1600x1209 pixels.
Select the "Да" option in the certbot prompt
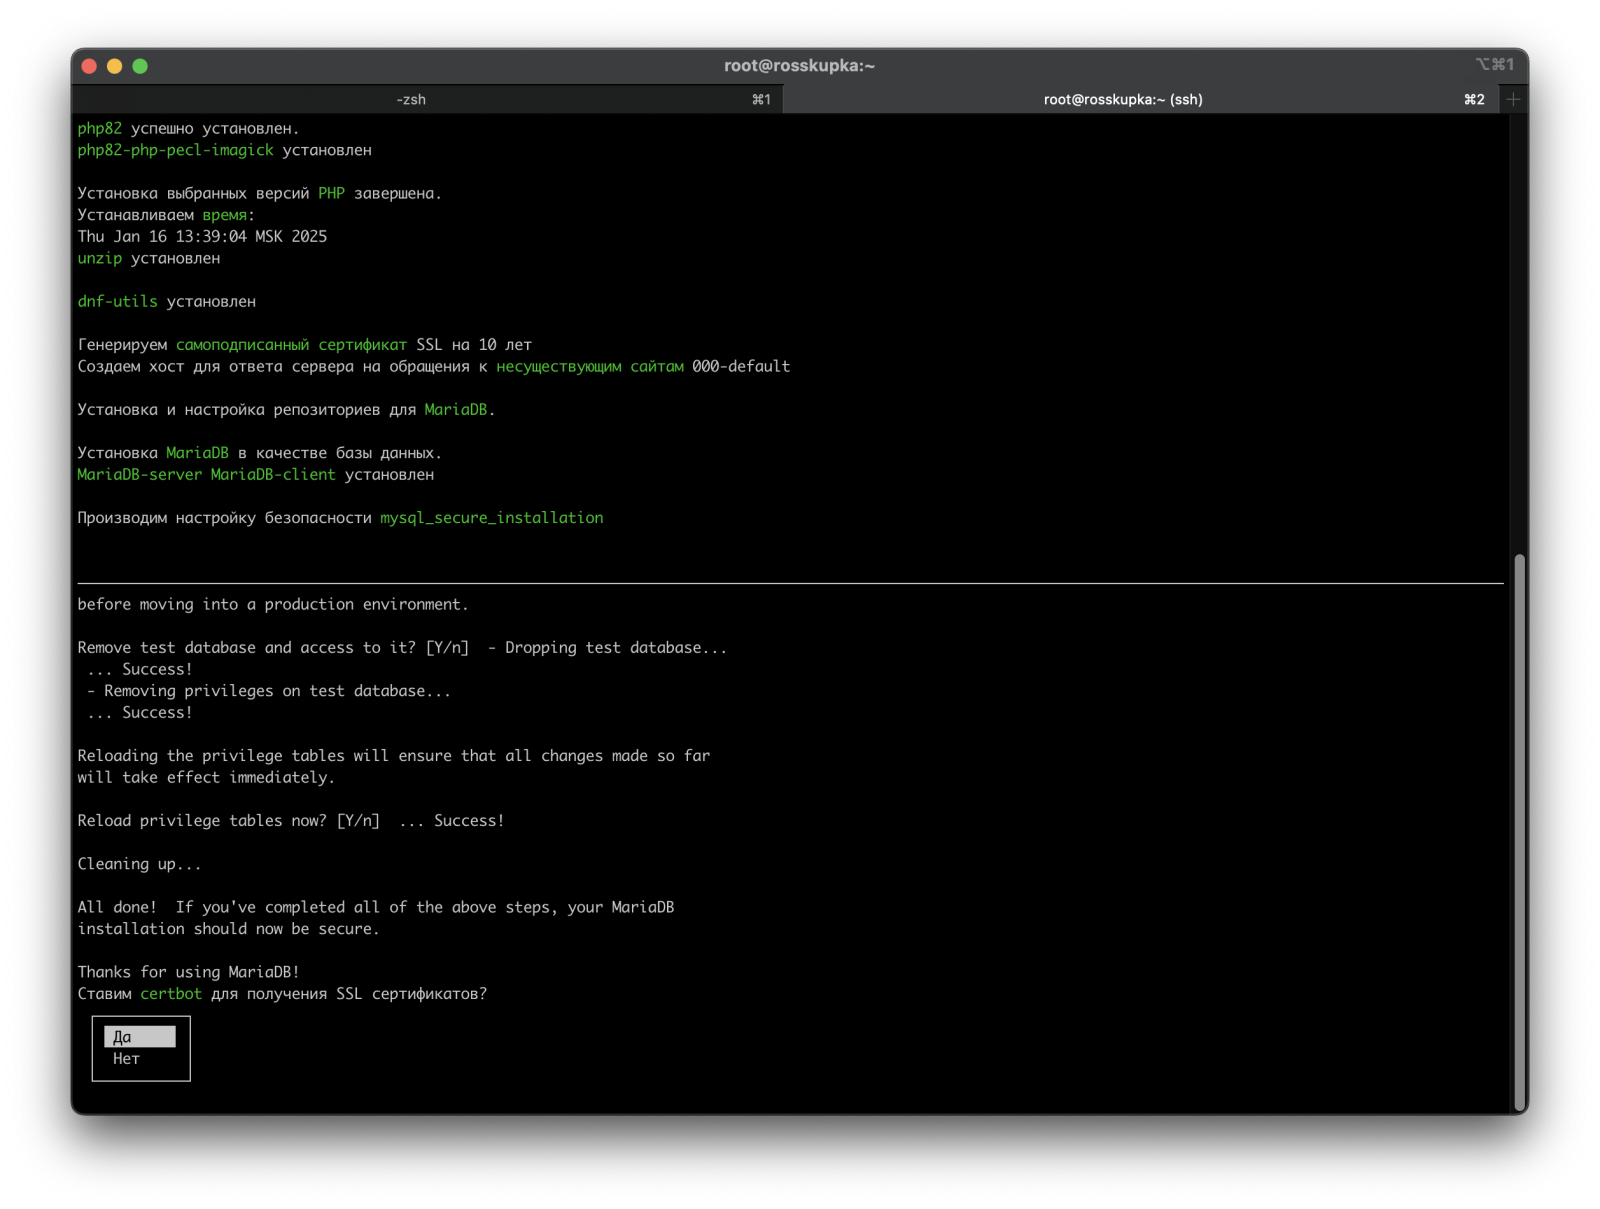tap(140, 1037)
